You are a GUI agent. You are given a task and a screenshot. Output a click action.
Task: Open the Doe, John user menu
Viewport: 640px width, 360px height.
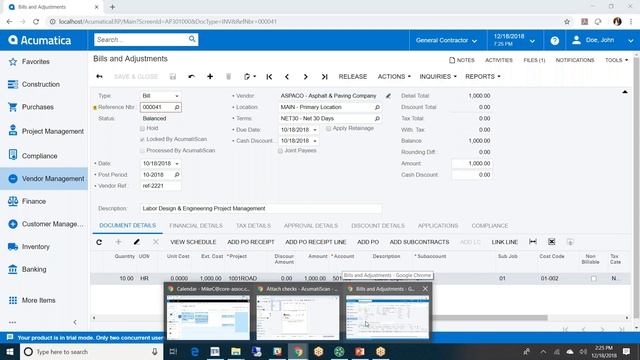(602, 40)
